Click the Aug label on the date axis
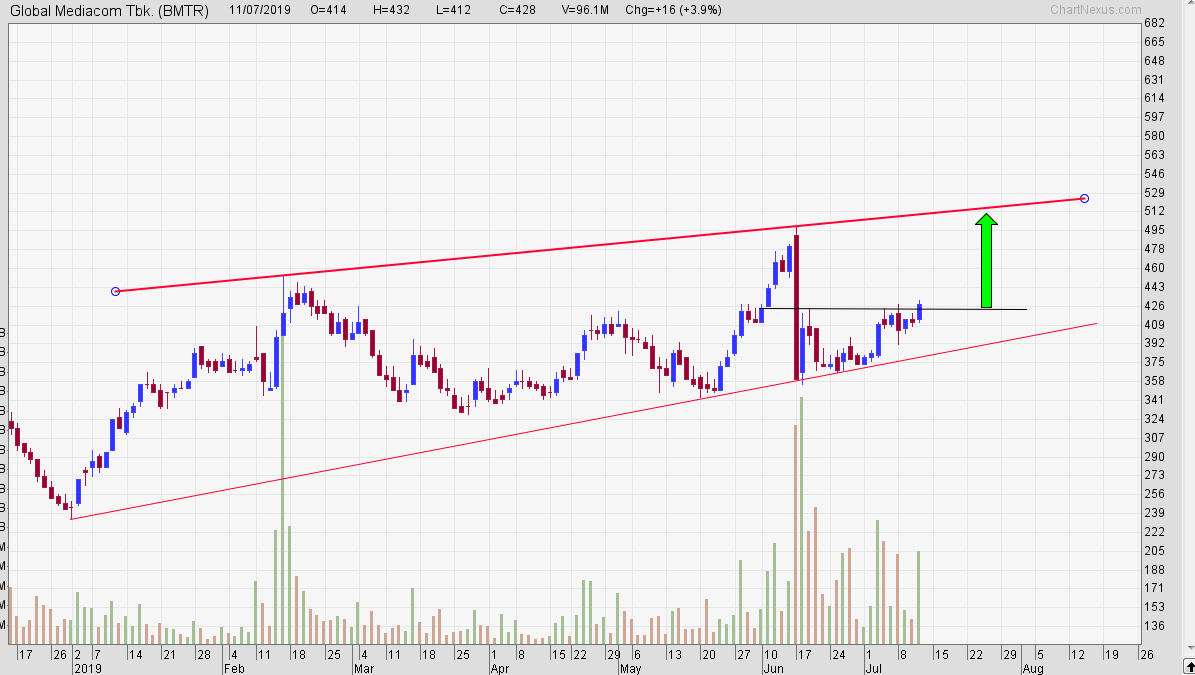 pyautogui.click(x=1034, y=668)
